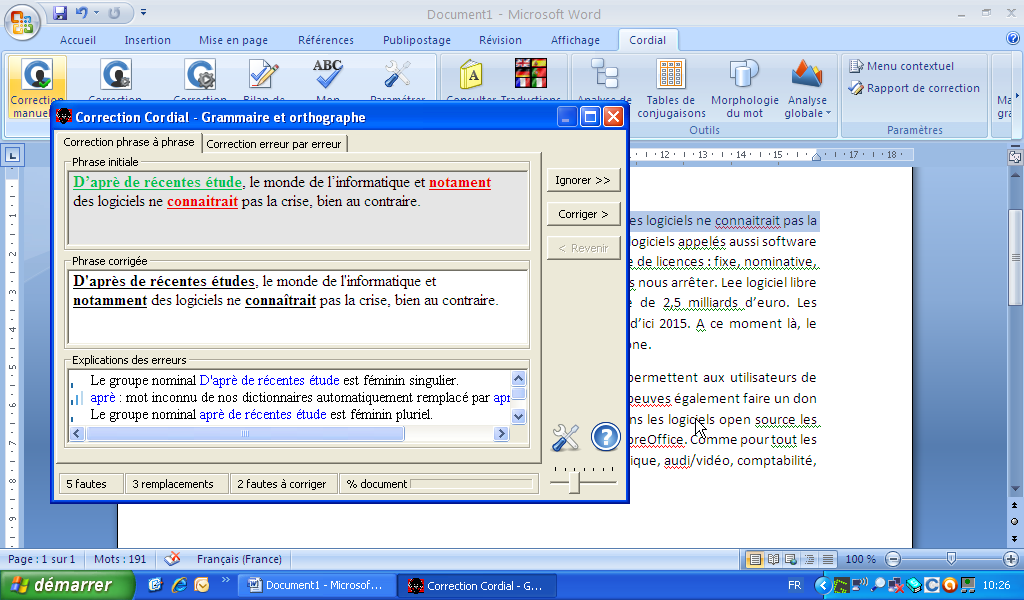This screenshot has width=1024, height=600.
Task: Select the Mise en page tab
Action: click(233, 40)
